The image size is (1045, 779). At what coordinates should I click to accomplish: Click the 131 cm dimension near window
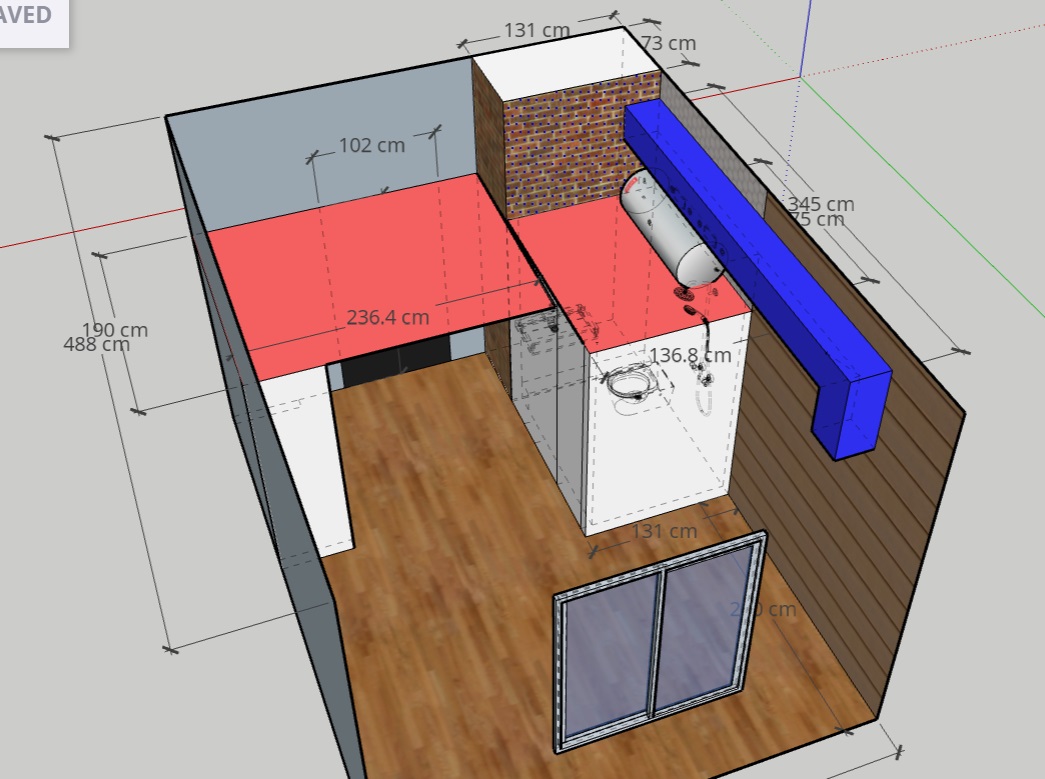663,531
